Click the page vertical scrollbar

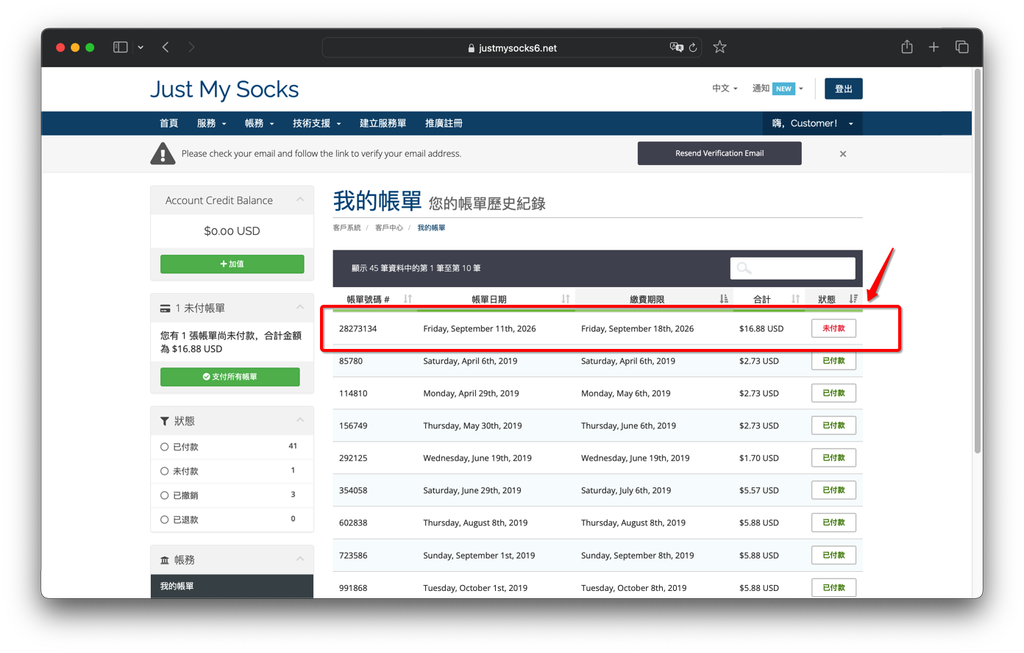tap(978, 261)
